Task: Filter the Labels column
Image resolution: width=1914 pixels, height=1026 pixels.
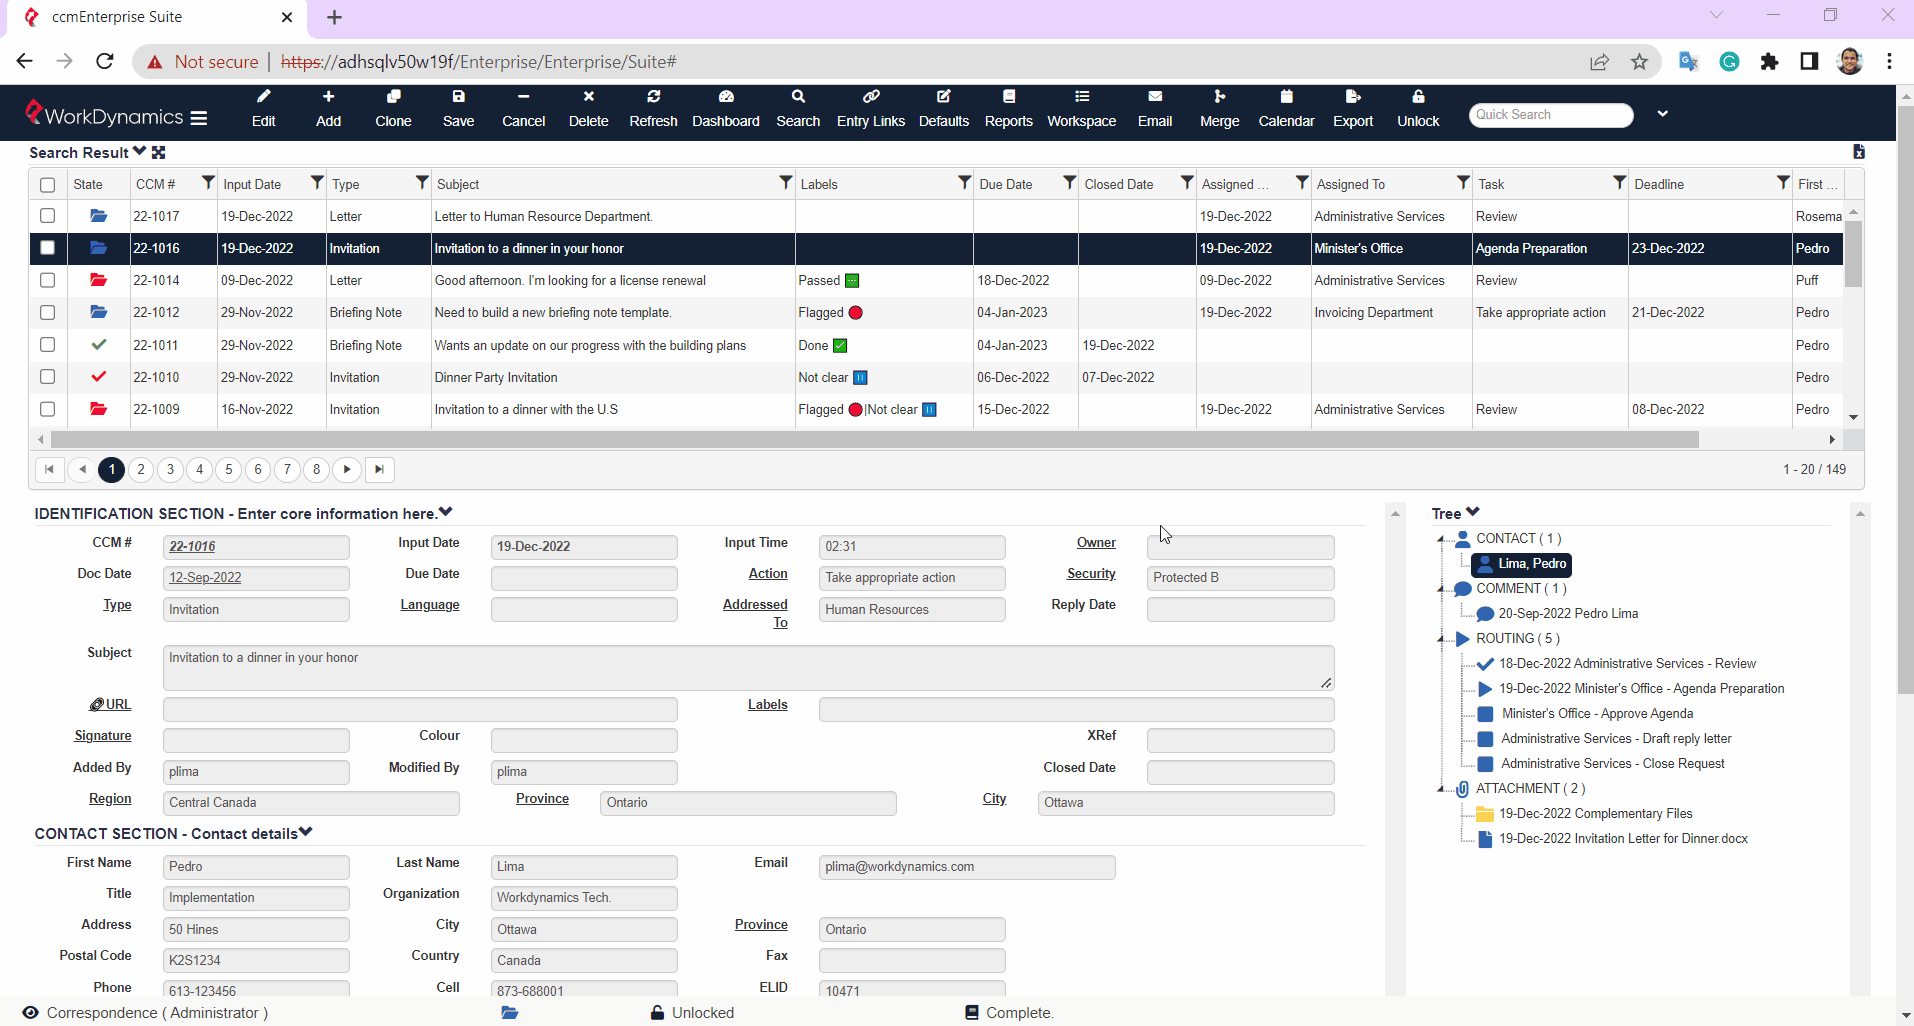Action: tap(964, 182)
